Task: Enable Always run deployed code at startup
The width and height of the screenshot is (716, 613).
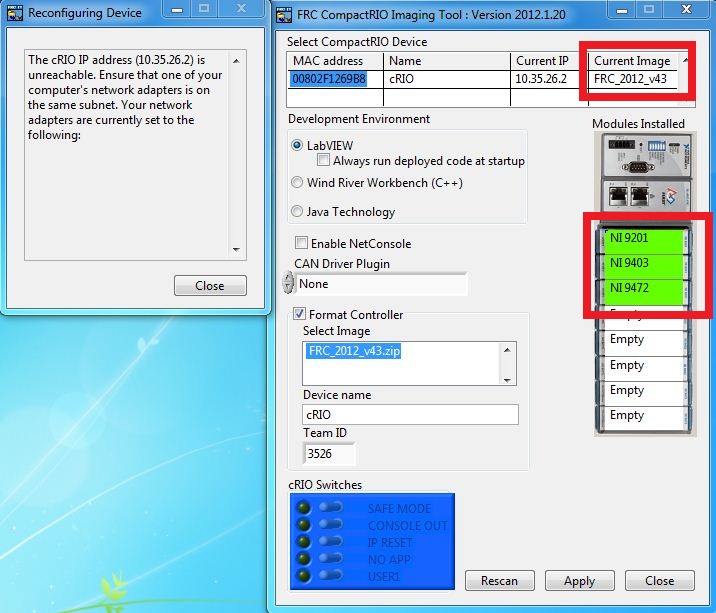Action: coord(323,160)
